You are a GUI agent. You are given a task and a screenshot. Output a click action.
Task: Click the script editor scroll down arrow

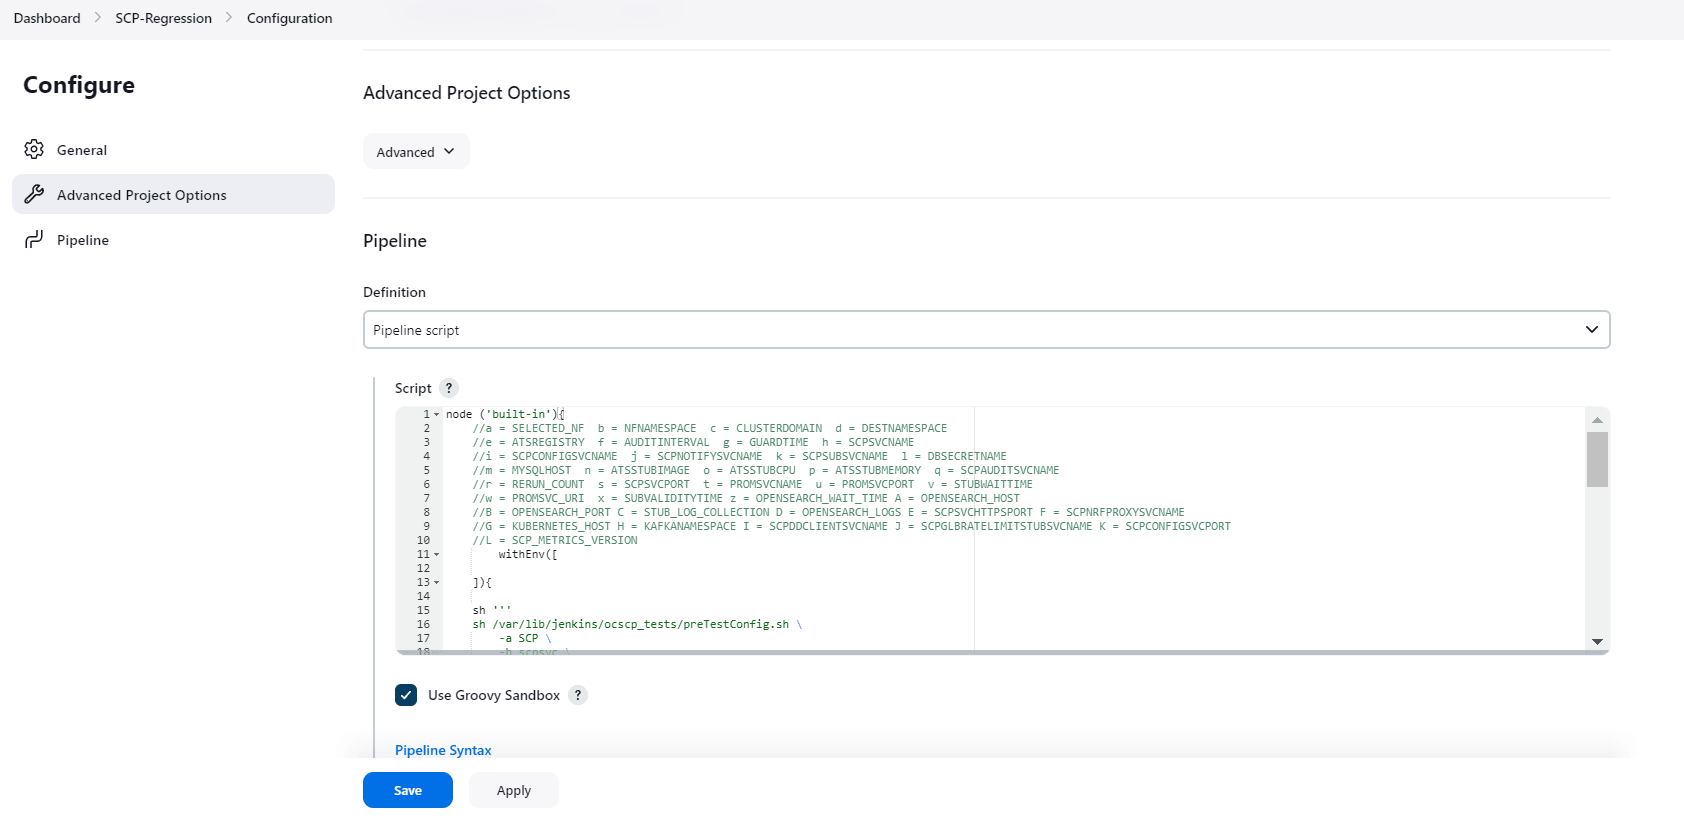(x=1597, y=641)
